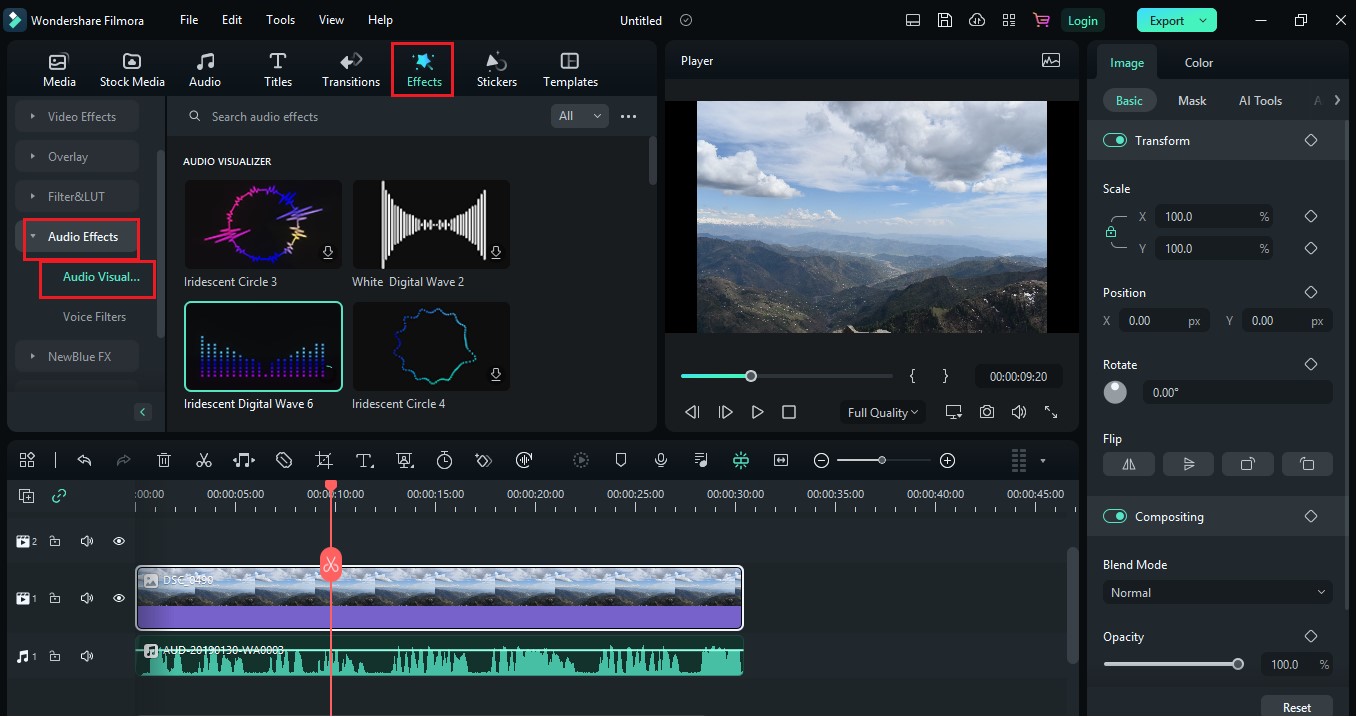
Task: Zoom out the timeline
Action: coord(821,460)
